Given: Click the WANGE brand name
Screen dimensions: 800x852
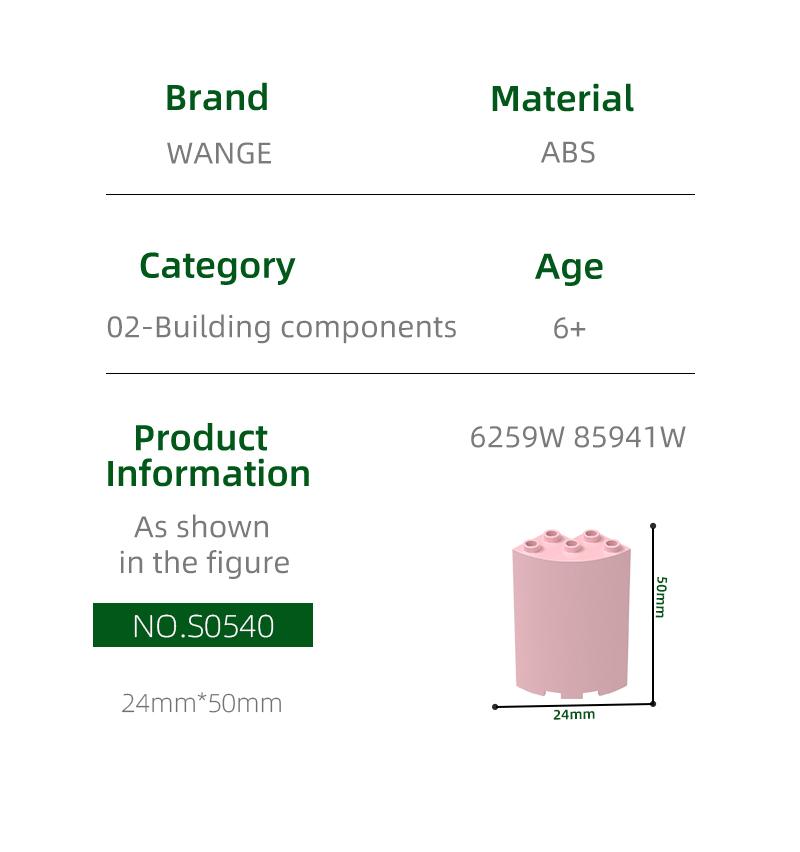Looking at the screenshot, I should 219,153.
